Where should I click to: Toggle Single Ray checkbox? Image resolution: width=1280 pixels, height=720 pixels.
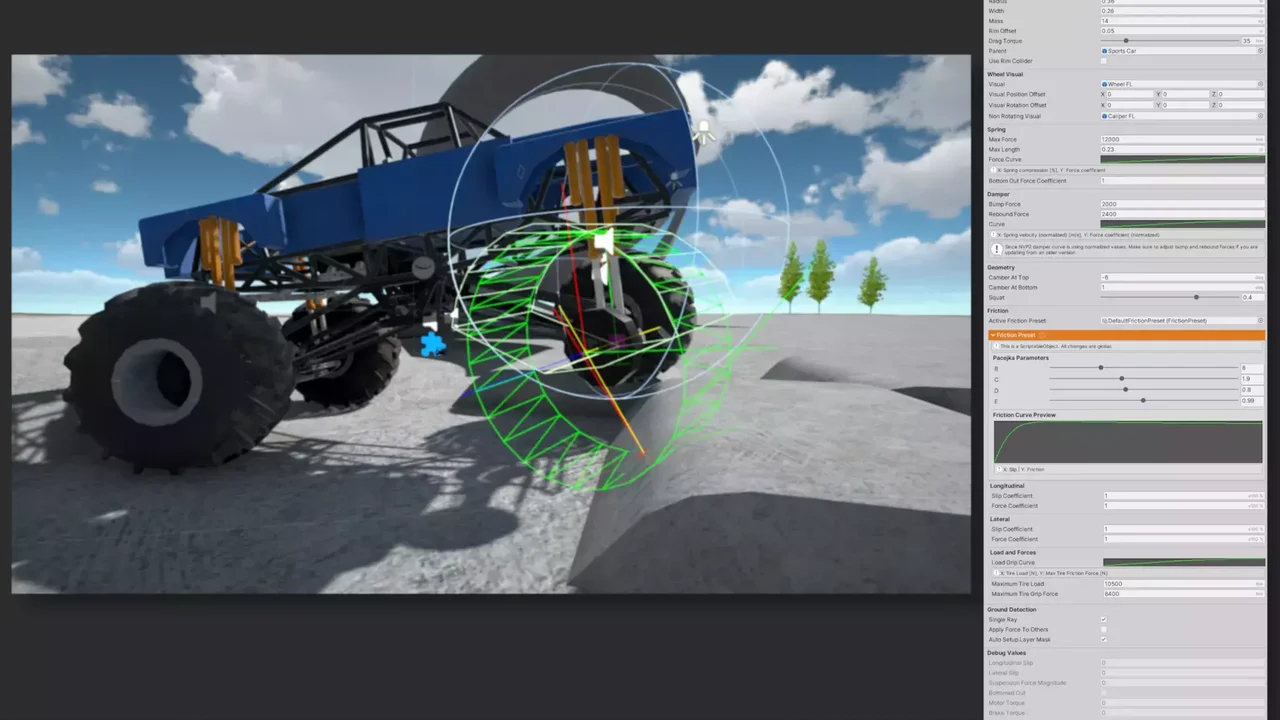pos(1104,620)
